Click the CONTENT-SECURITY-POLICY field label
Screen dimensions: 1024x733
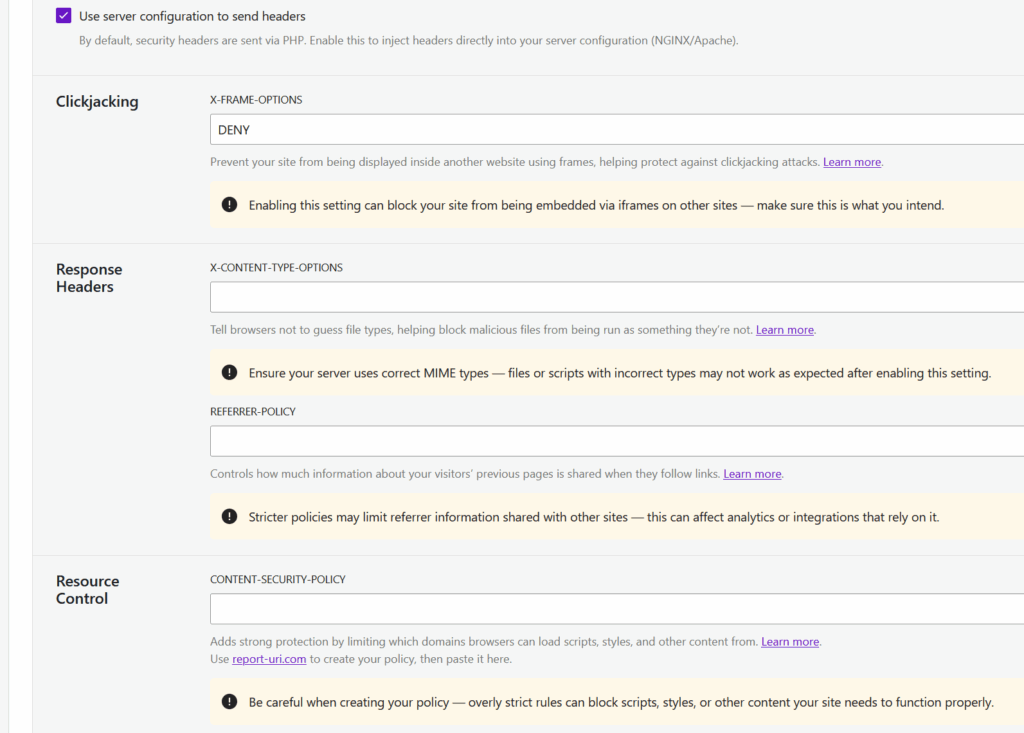[x=278, y=580]
